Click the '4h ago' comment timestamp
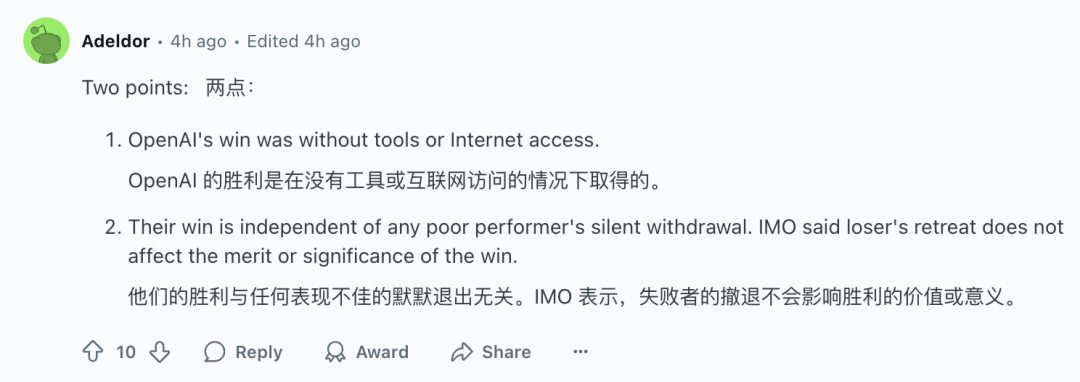 point(198,41)
